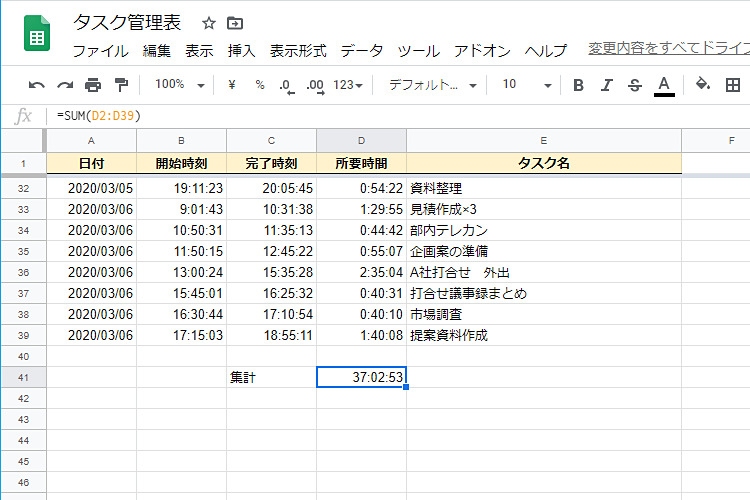
Task: Click the redo arrow icon
Action: tap(65, 86)
